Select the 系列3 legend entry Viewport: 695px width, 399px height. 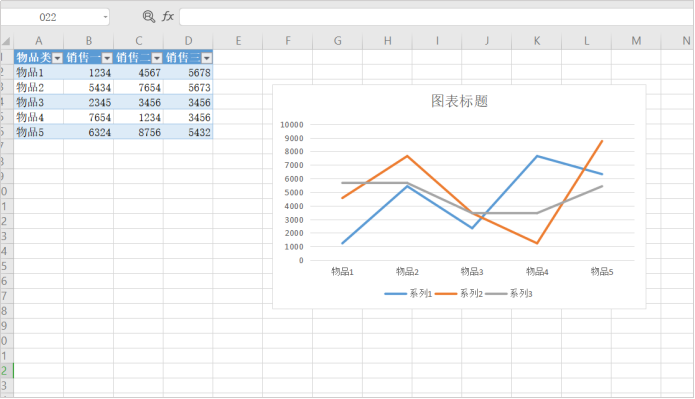coord(509,293)
